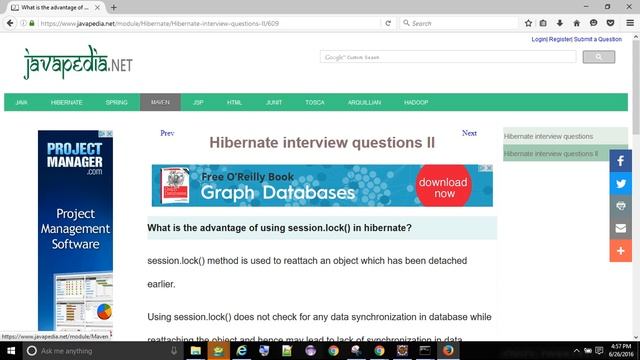Viewport: 640px width, 360px height.
Task: Click the red 'download now' ad button
Action: (x=444, y=187)
